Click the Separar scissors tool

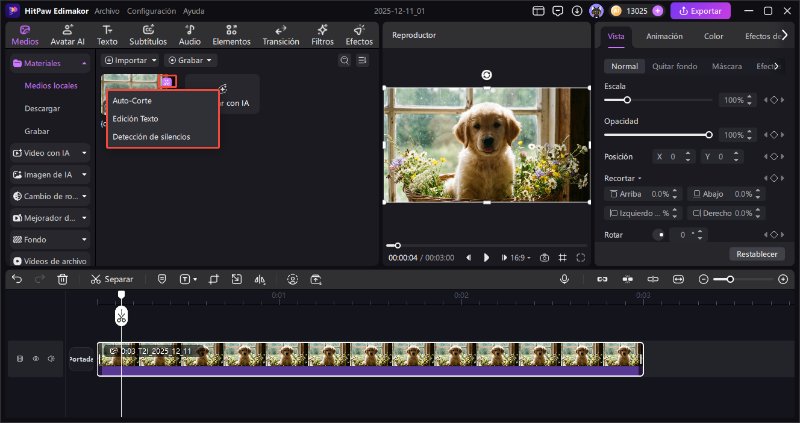tap(111, 279)
